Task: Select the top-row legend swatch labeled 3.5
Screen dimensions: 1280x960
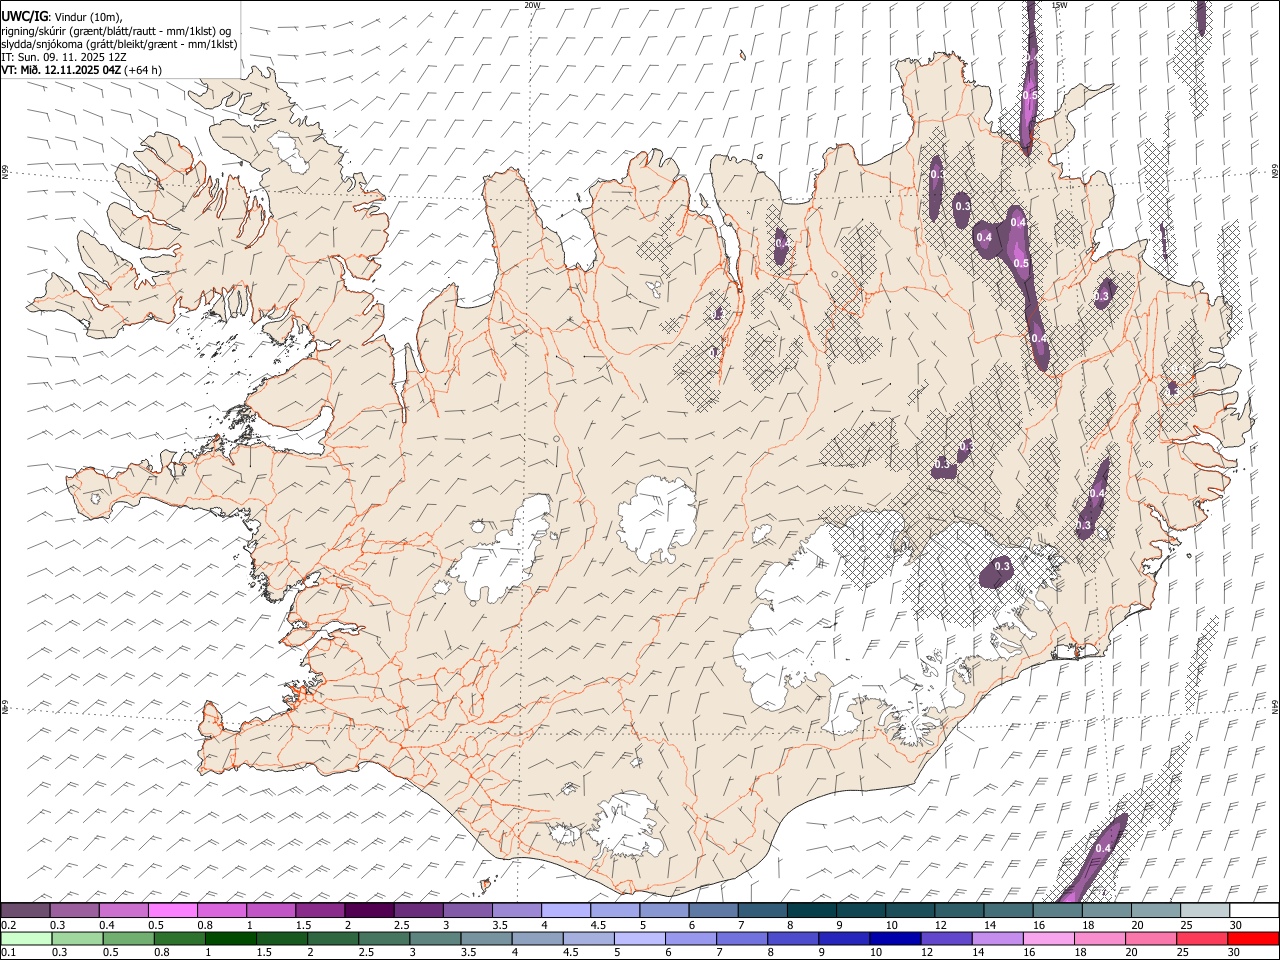Action: tap(516, 910)
